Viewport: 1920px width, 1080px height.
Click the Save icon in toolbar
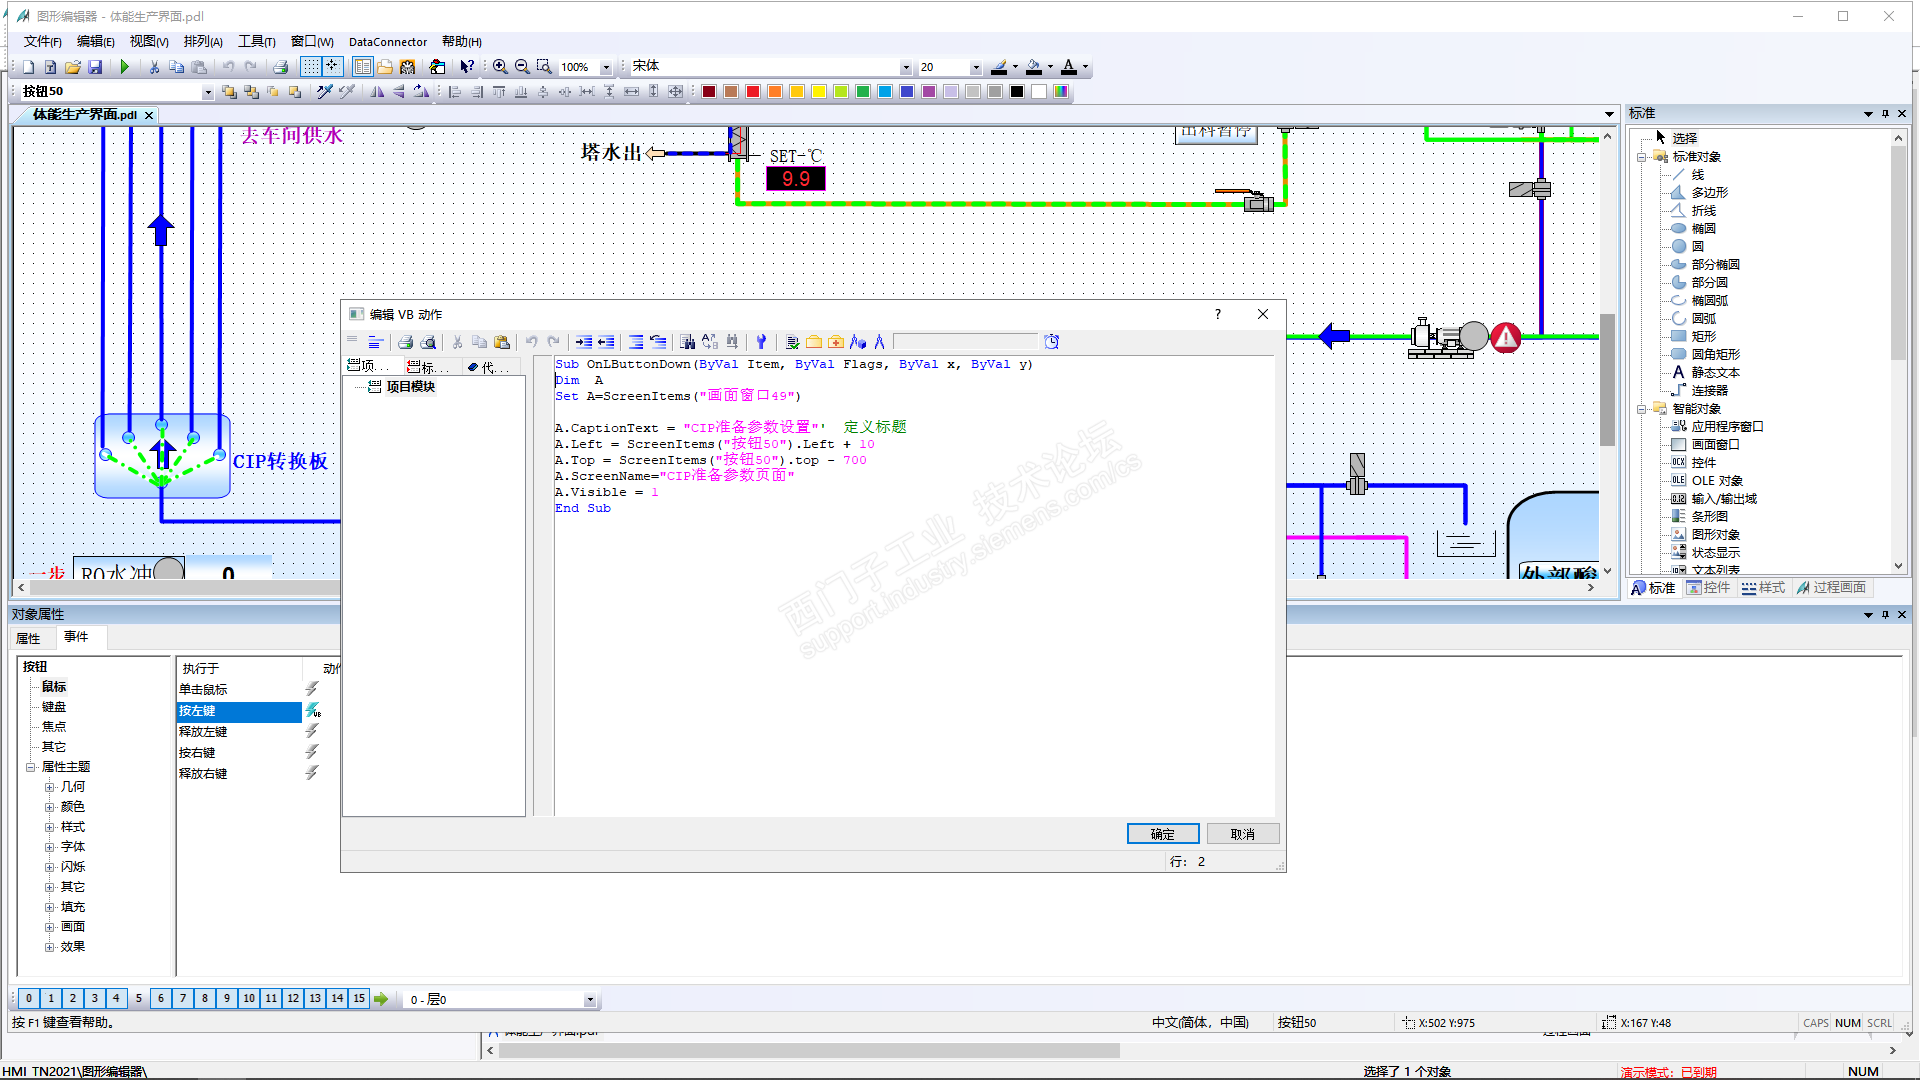tap(95, 67)
